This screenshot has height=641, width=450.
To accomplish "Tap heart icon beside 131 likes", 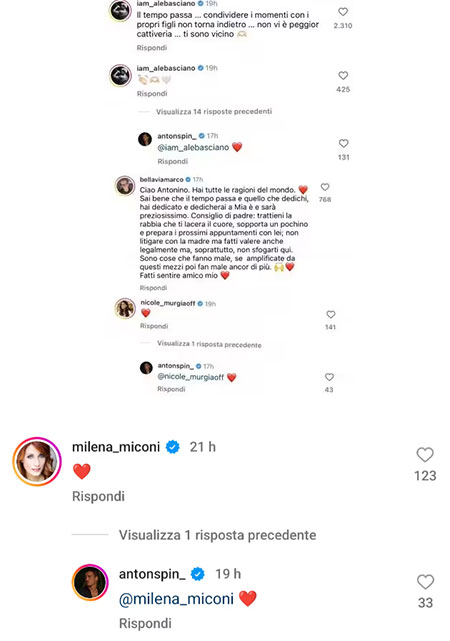I will pyautogui.click(x=343, y=143).
